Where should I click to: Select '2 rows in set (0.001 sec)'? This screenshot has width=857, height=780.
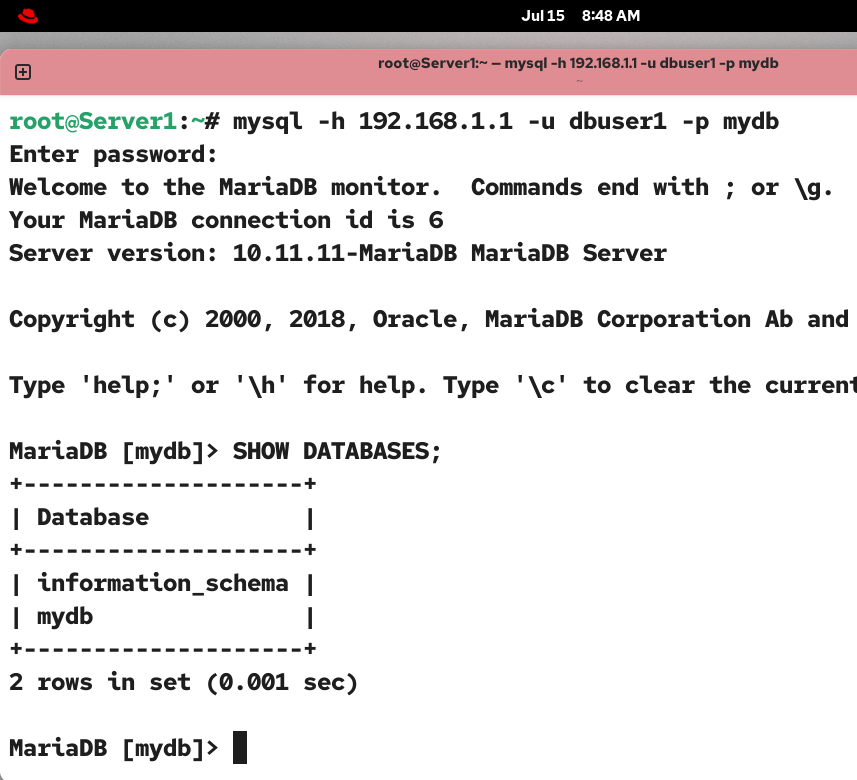point(183,682)
